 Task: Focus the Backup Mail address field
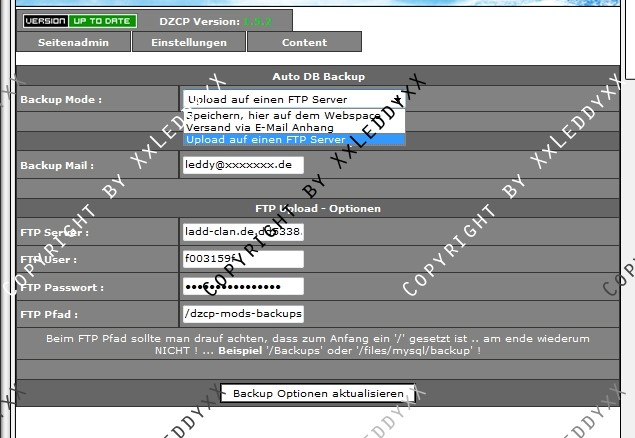(243, 165)
